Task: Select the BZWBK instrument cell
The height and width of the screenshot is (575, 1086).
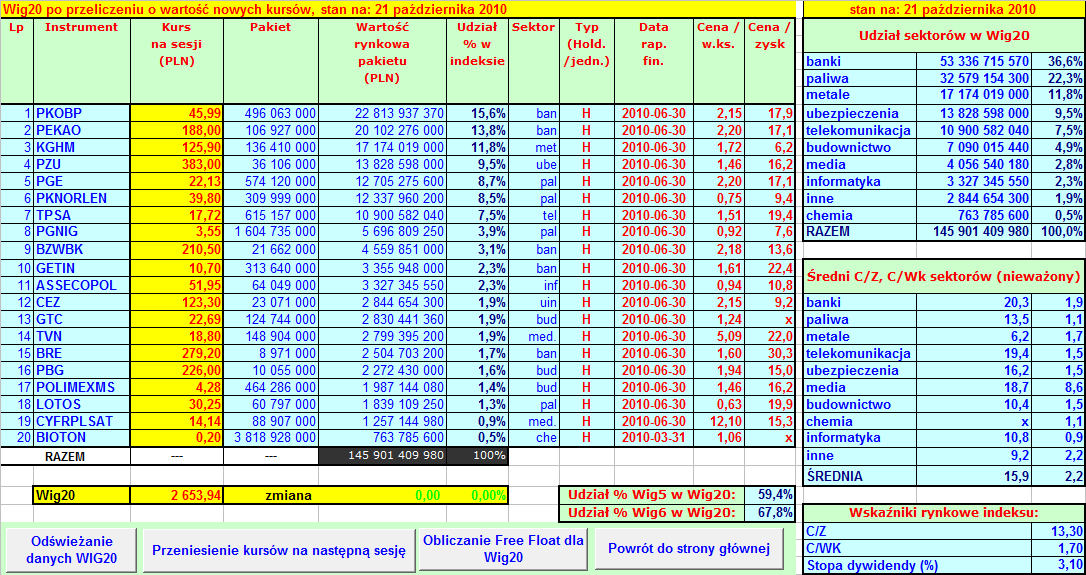Action: [x=82, y=249]
